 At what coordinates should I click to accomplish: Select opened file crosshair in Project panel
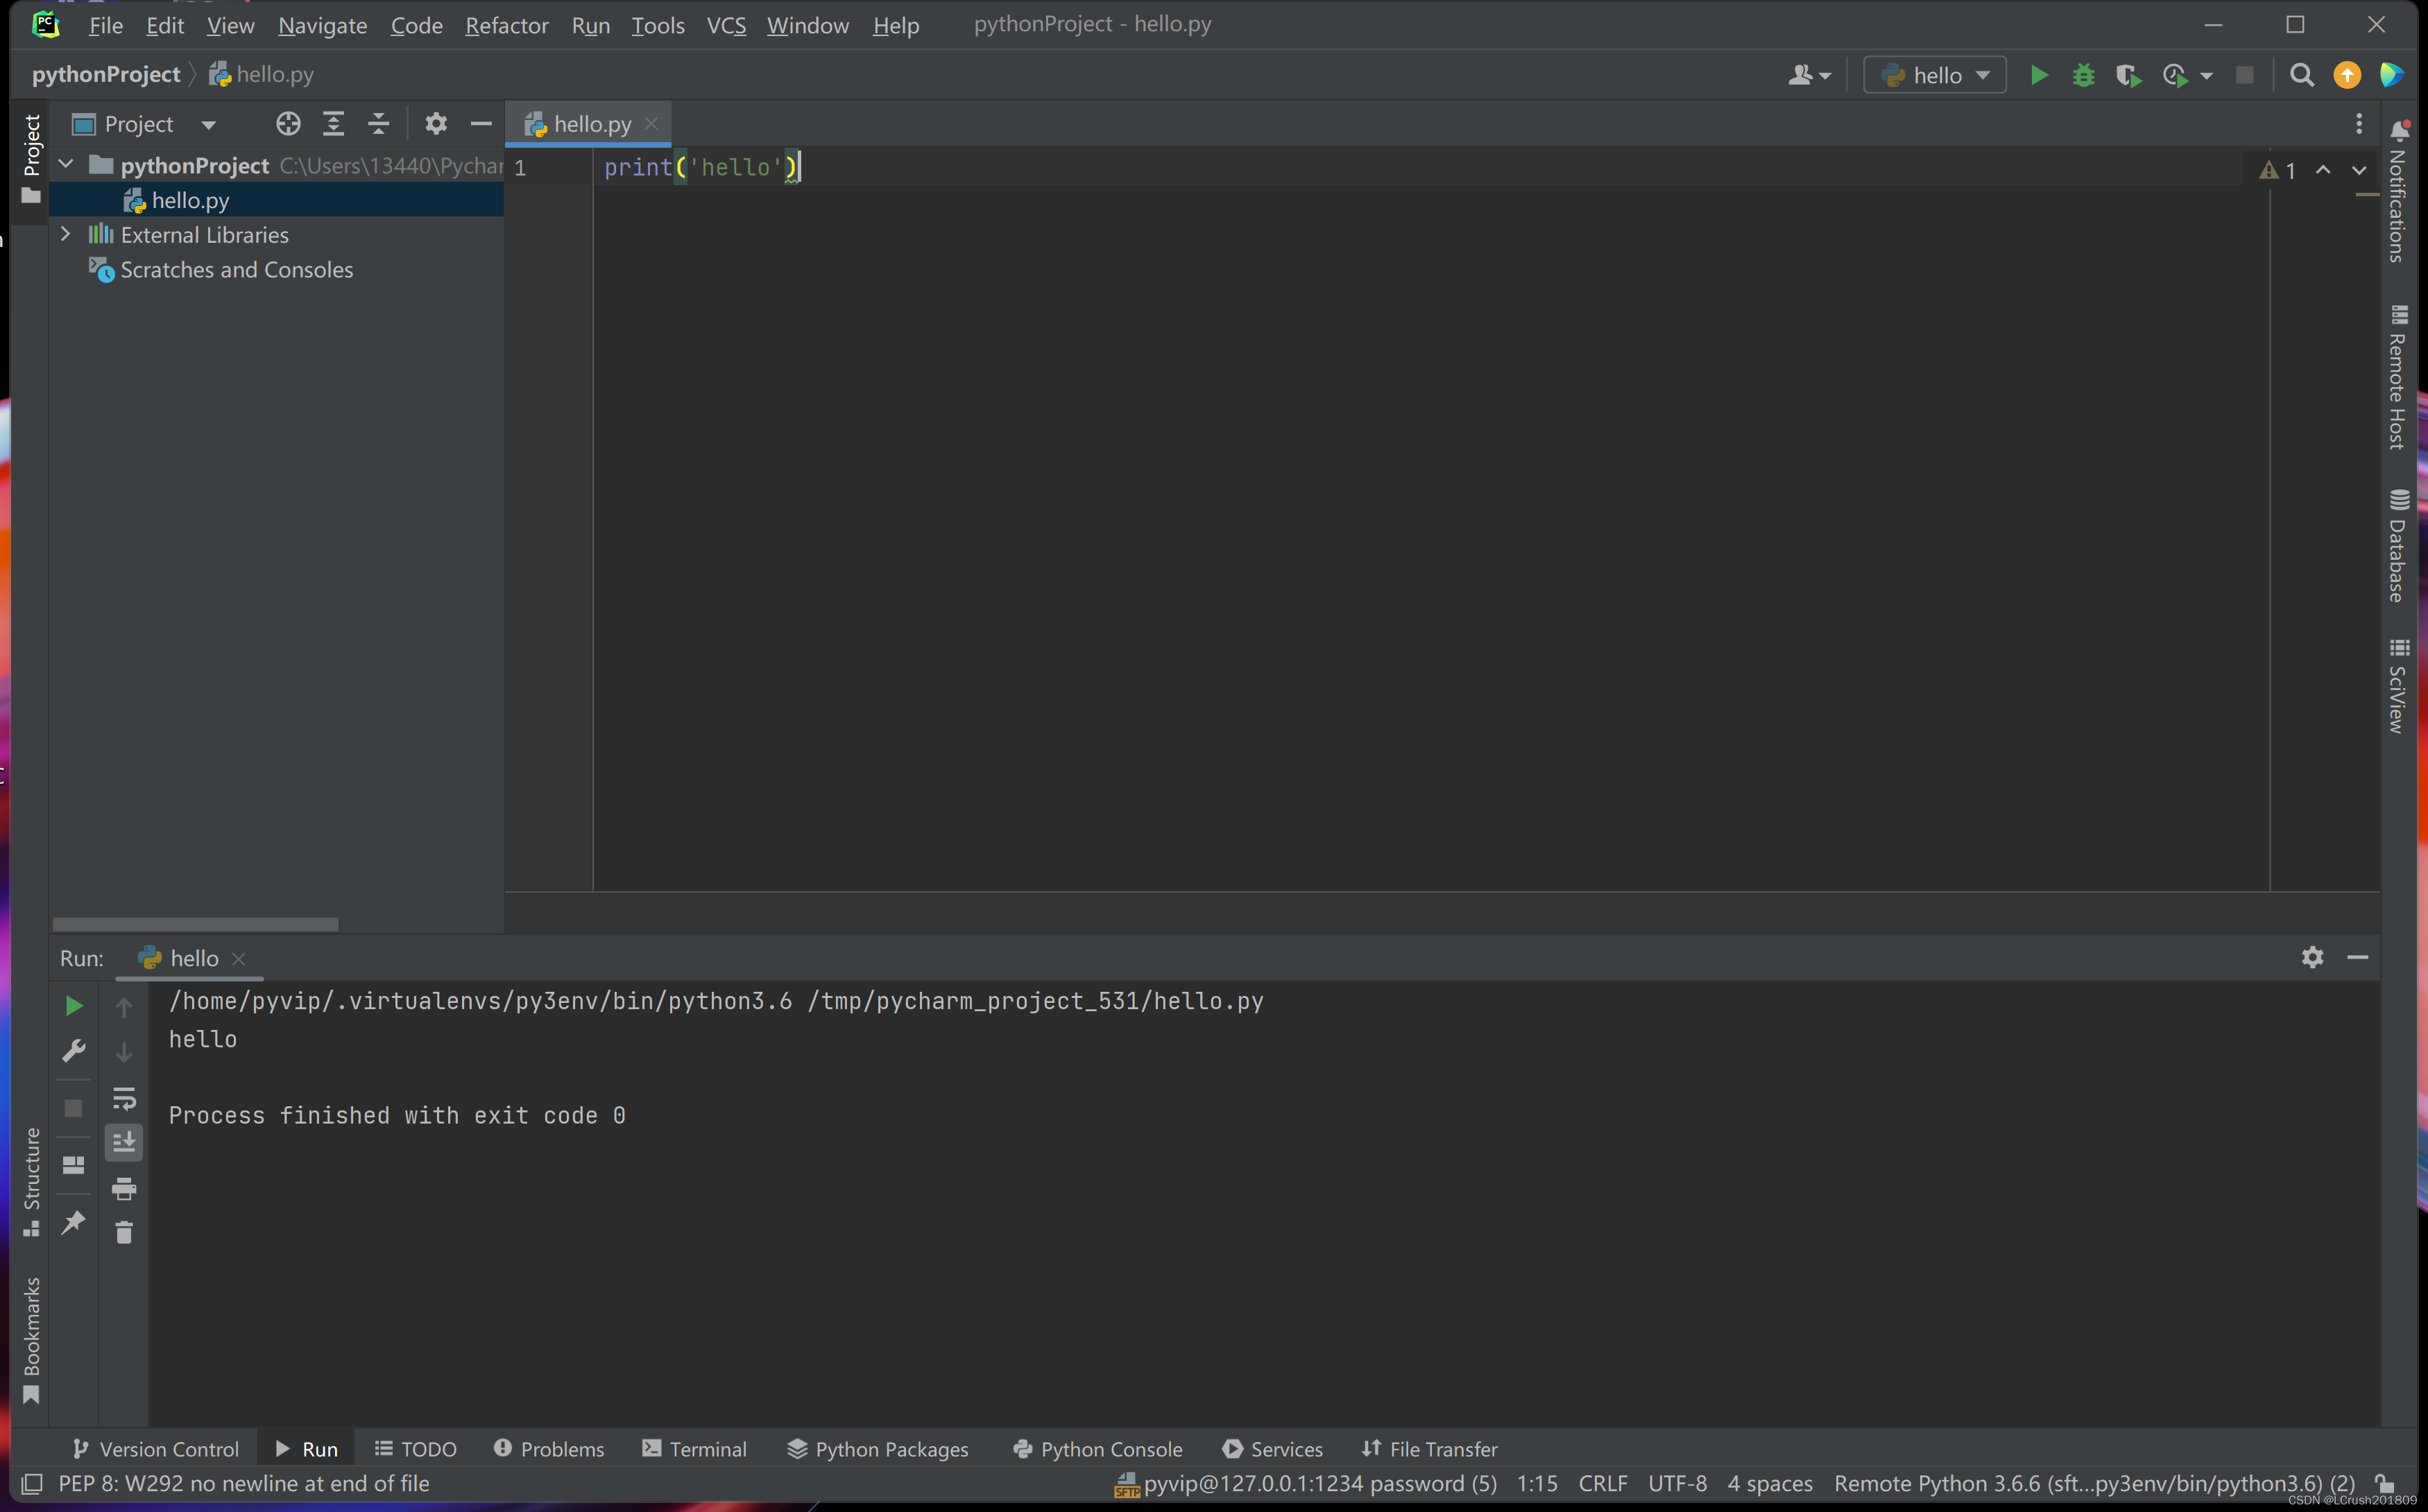coord(288,123)
